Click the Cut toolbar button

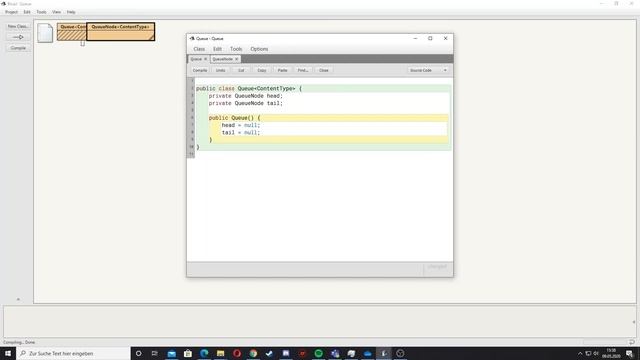(x=241, y=70)
